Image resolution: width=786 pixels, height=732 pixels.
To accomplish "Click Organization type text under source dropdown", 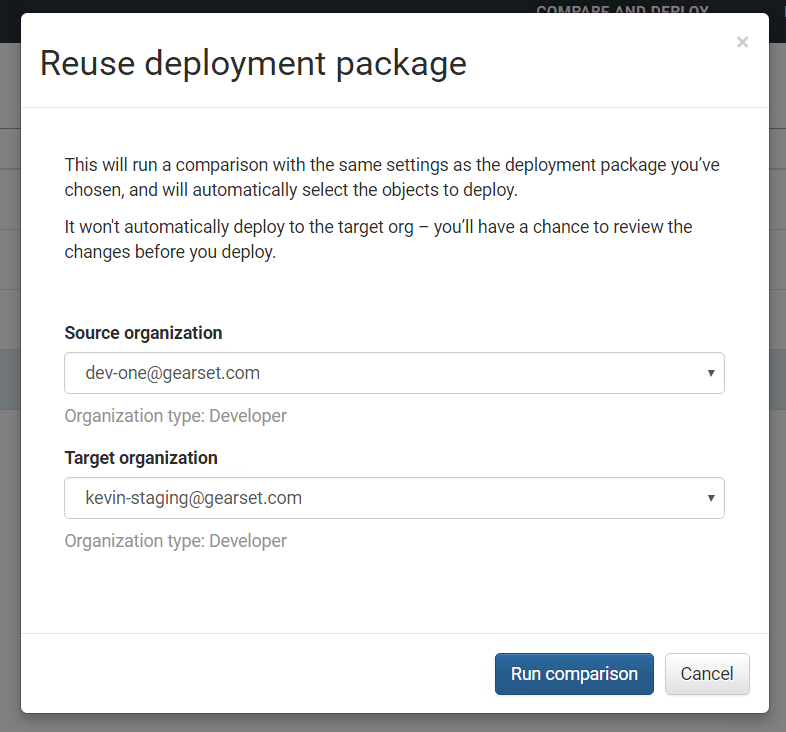I will (x=176, y=416).
